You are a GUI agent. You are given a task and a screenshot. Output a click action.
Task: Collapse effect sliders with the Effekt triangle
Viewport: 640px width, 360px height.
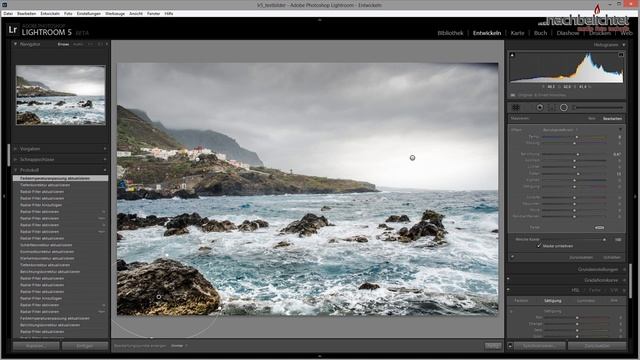pos(620,130)
